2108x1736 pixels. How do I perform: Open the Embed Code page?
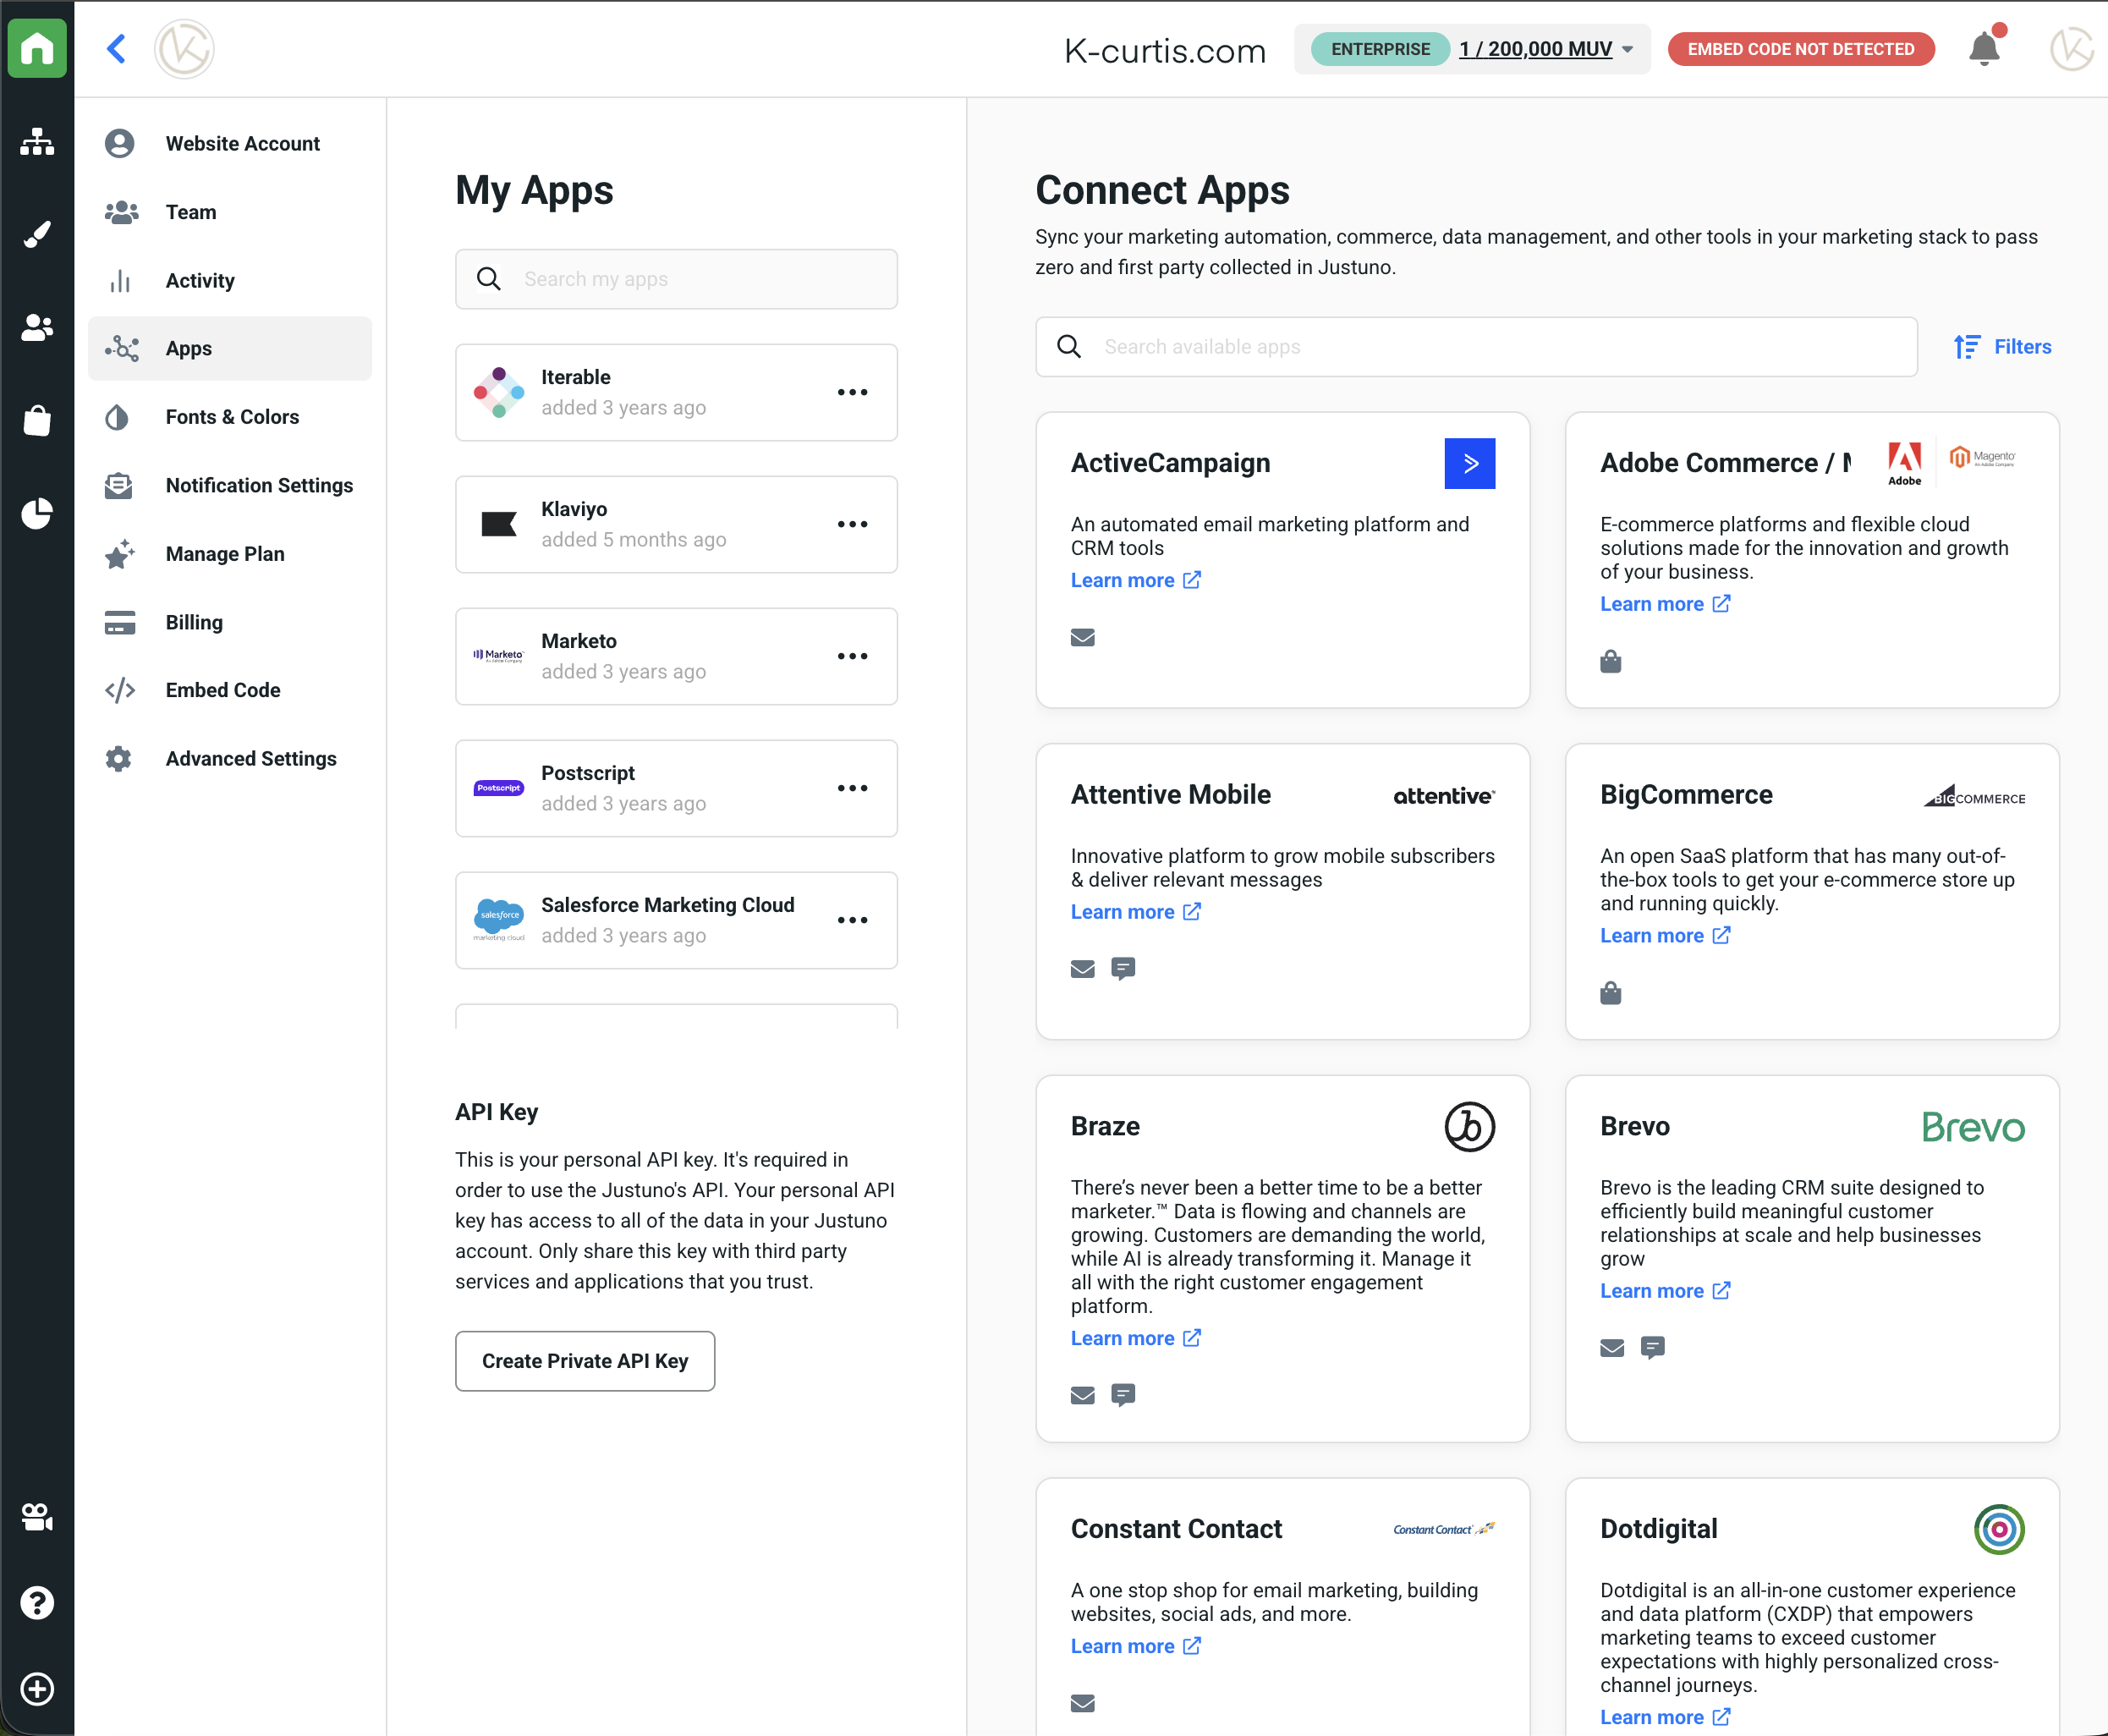click(x=230, y=691)
